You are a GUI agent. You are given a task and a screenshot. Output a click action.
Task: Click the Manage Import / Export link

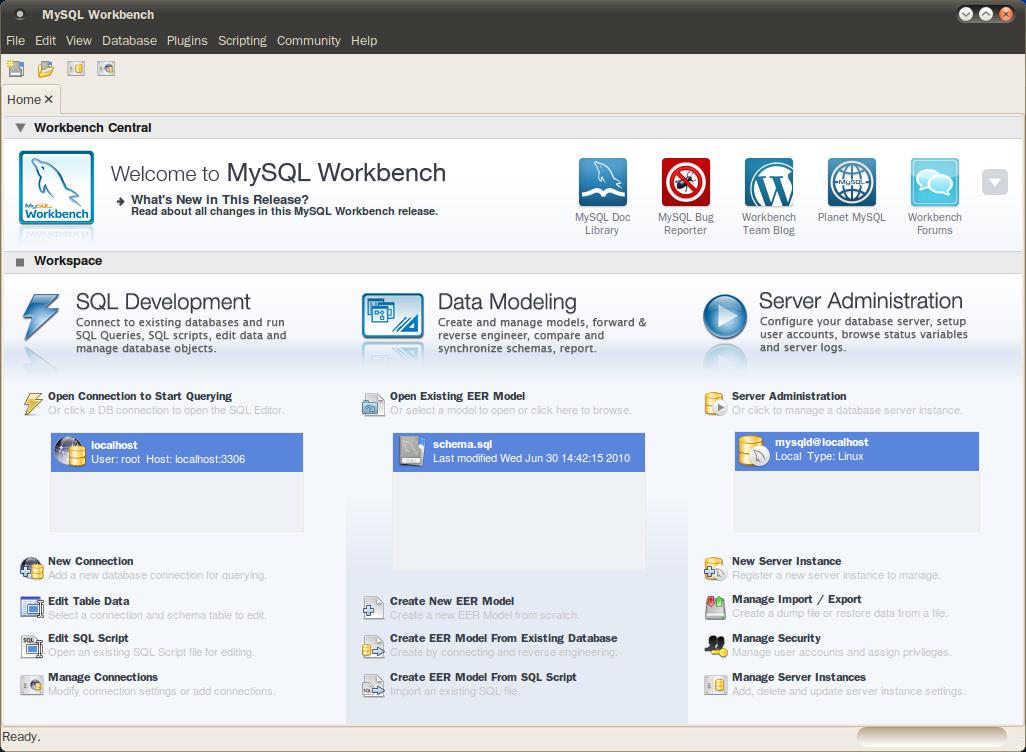coord(796,599)
